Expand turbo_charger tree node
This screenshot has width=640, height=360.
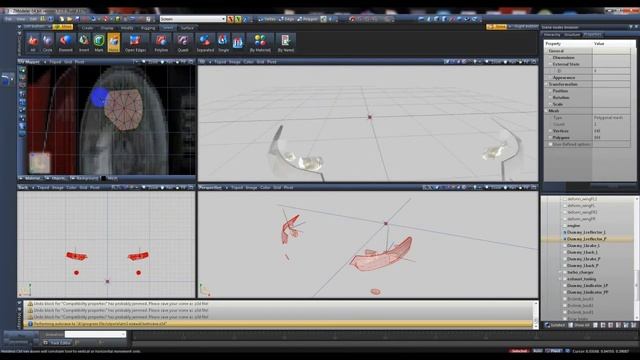click(x=560, y=272)
